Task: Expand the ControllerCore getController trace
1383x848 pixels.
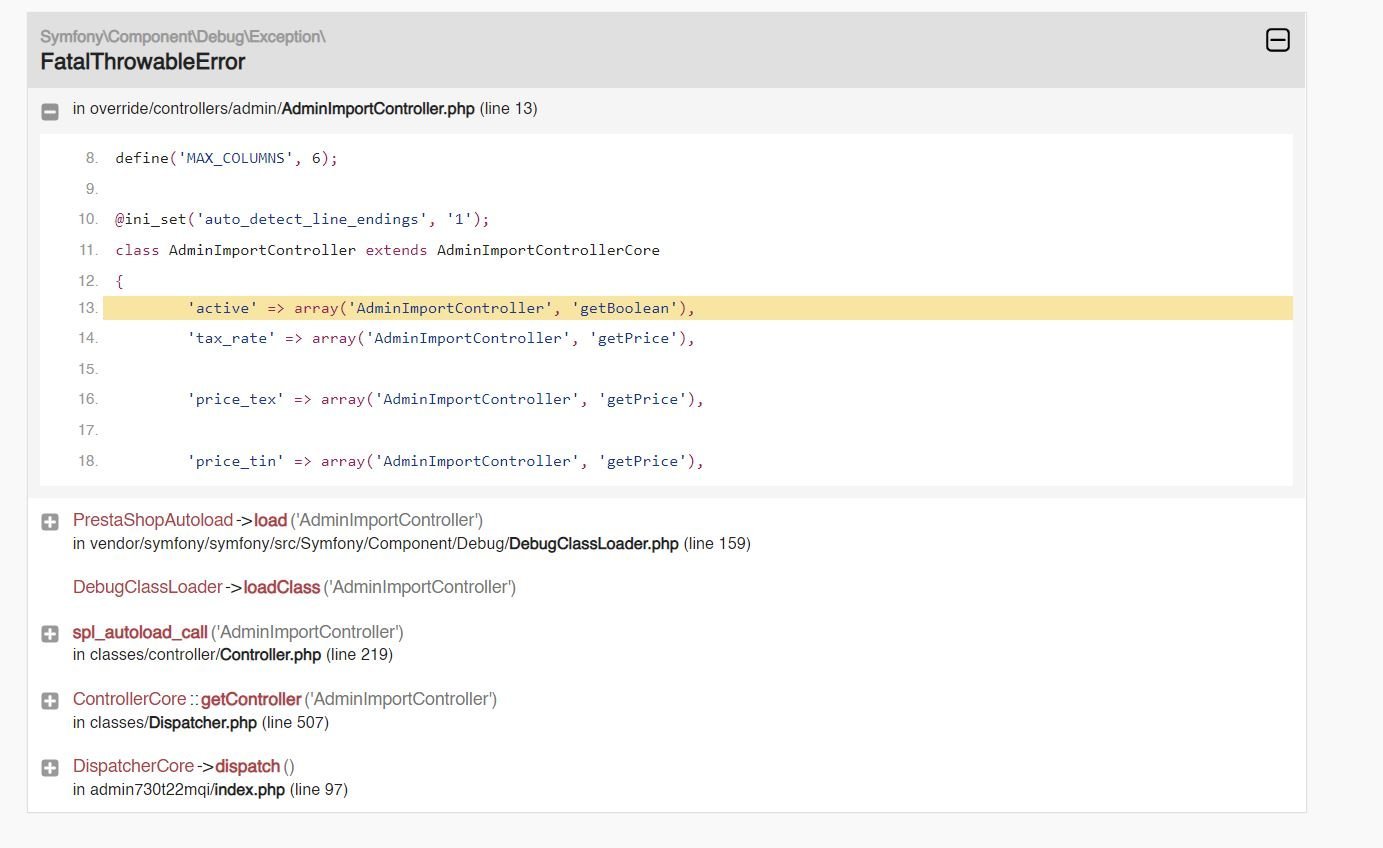Action: (50, 701)
